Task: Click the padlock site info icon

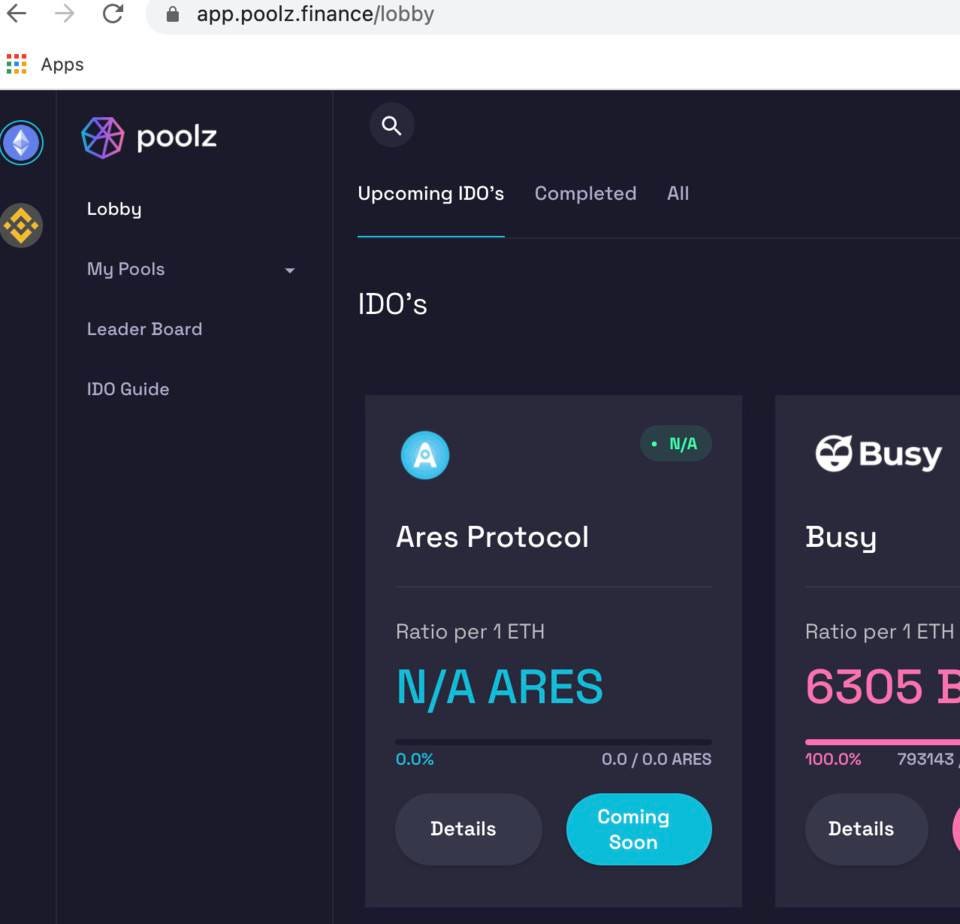Action: coord(173,14)
